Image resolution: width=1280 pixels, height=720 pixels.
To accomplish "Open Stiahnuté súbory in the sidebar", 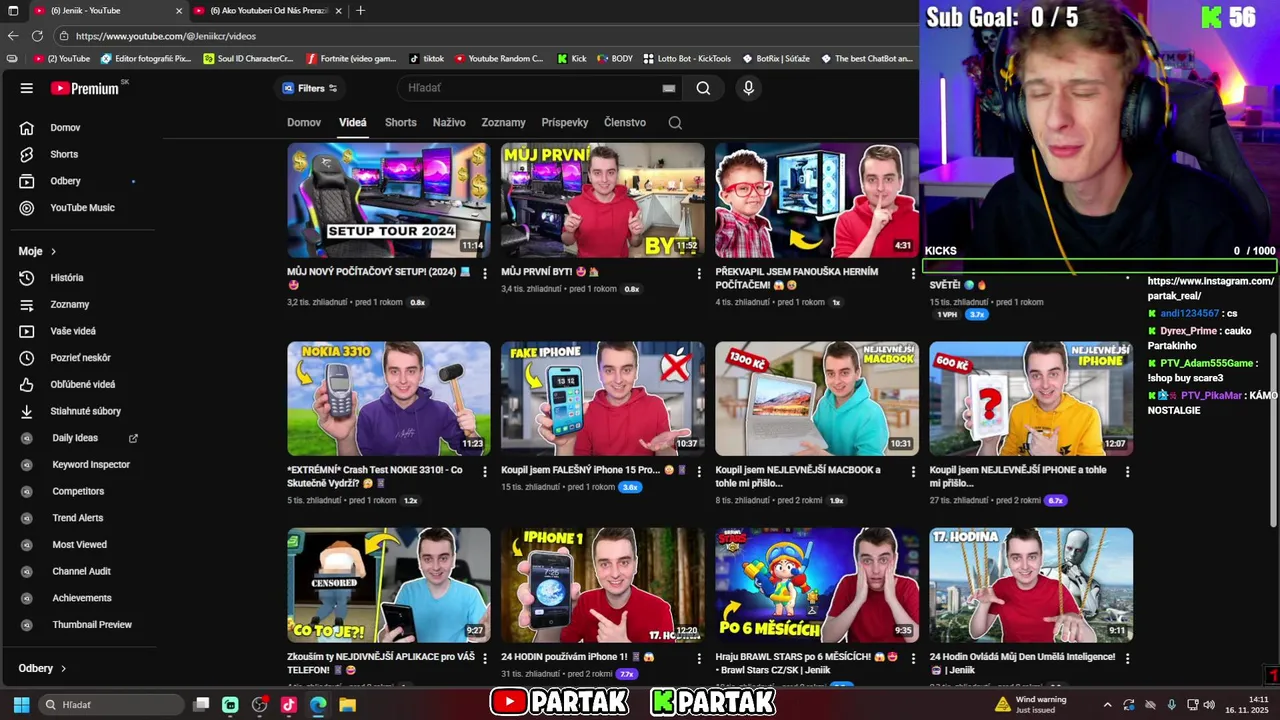I will coord(85,411).
